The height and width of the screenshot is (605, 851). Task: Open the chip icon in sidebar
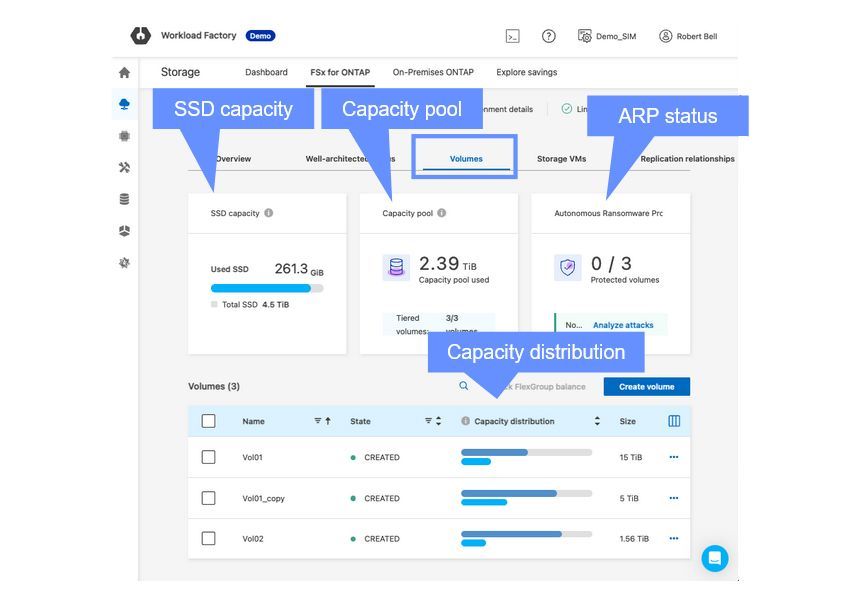click(124, 136)
